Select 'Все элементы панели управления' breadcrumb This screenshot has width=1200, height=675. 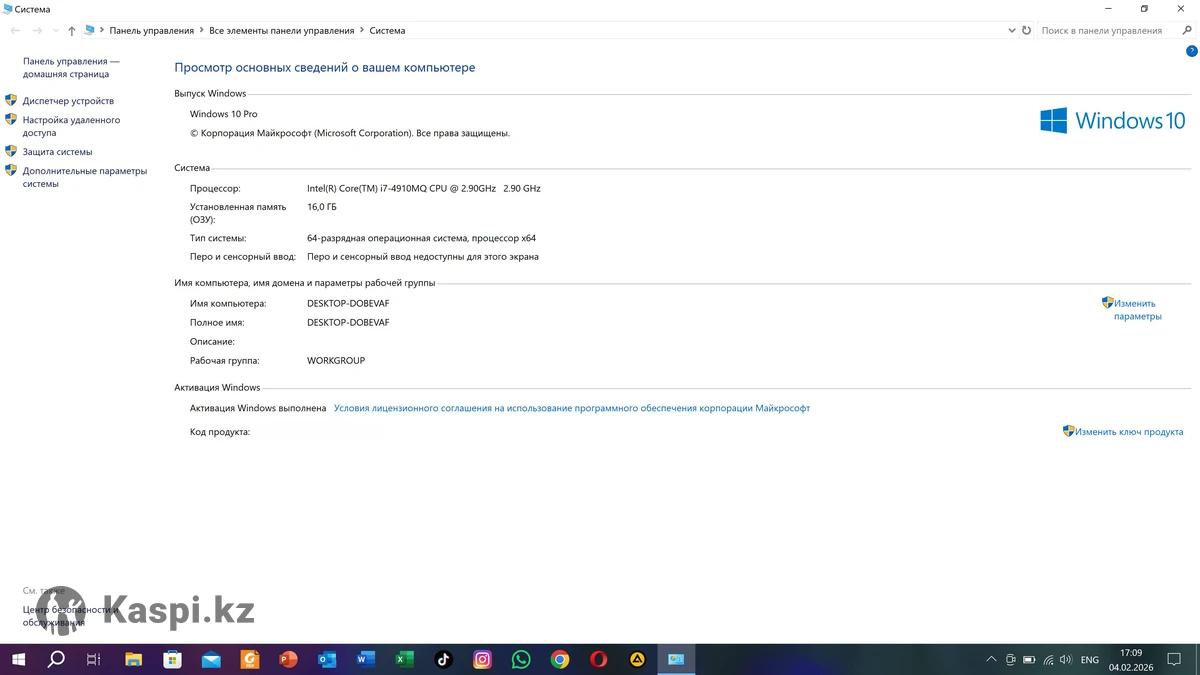click(x=281, y=31)
